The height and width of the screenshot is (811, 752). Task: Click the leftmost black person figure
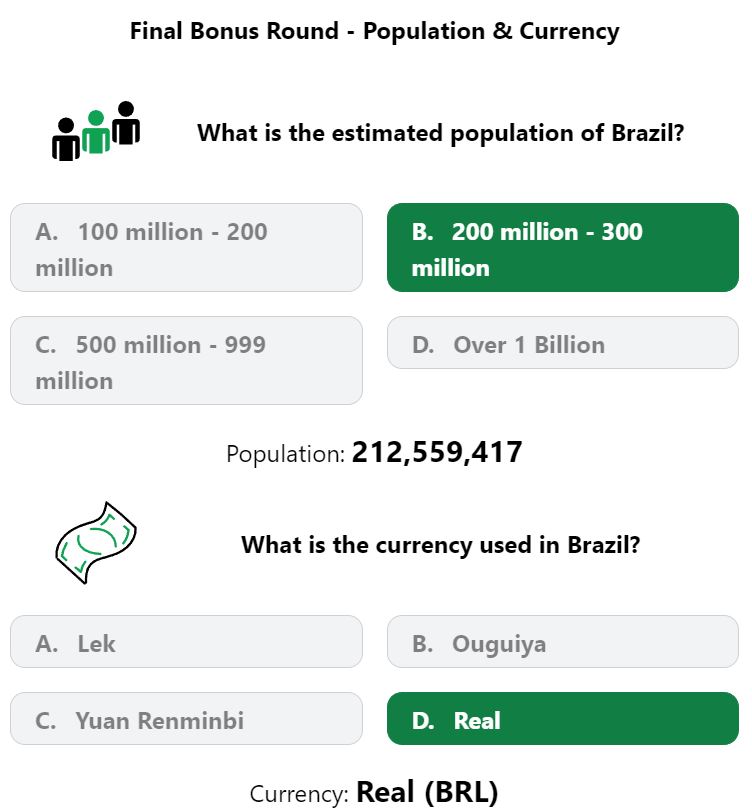click(66, 139)
